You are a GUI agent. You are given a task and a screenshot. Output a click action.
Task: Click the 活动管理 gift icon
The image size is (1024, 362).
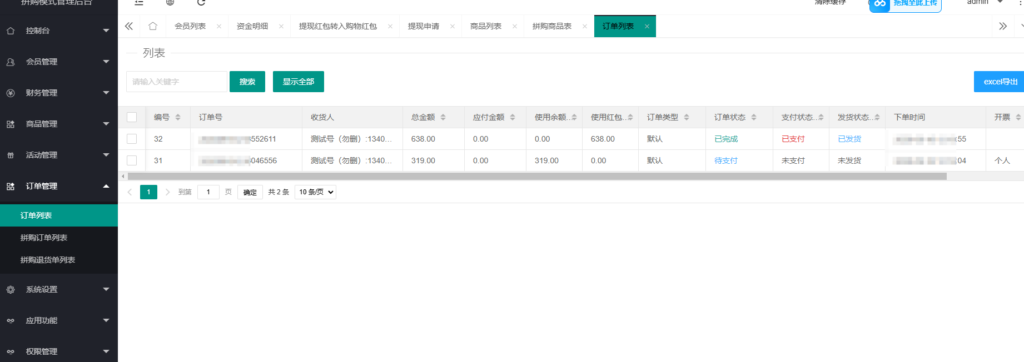coord(10,155)
